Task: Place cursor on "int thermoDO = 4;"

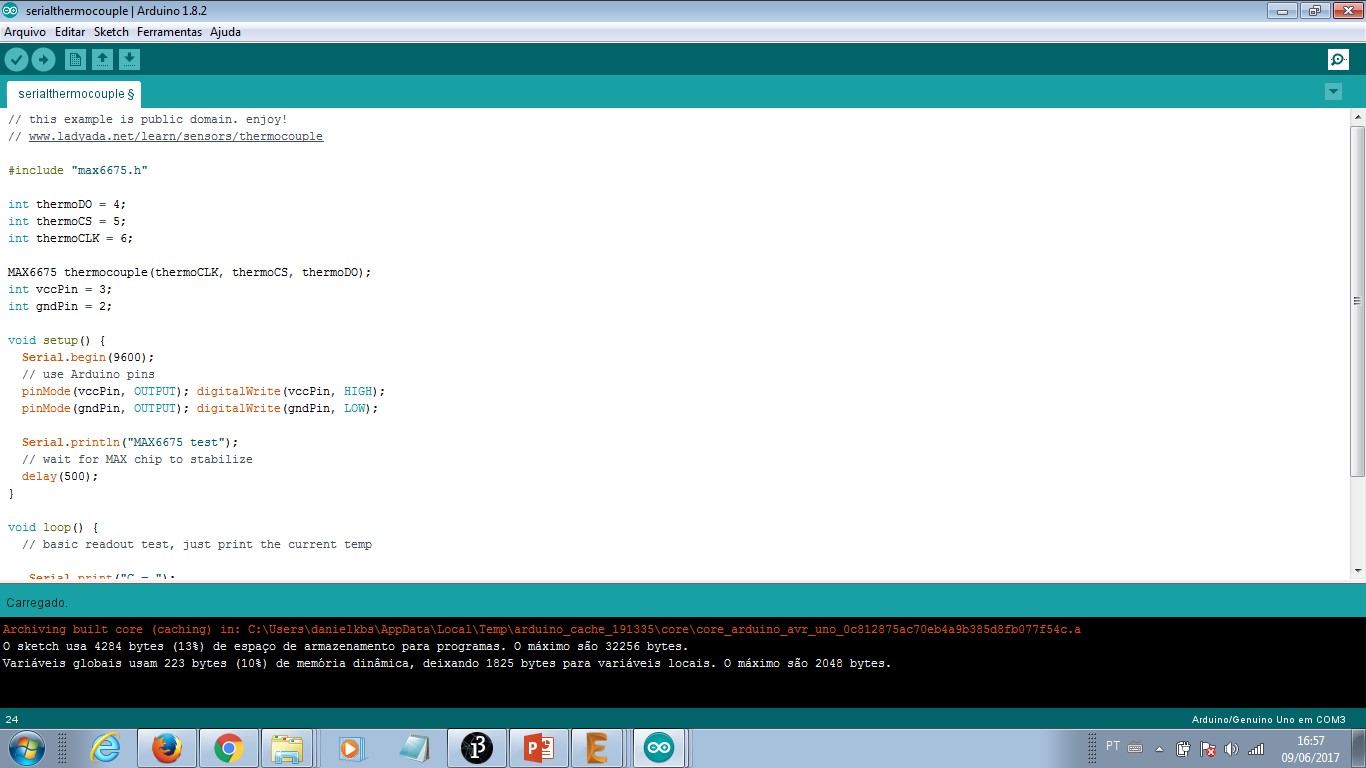Action: 67,204
